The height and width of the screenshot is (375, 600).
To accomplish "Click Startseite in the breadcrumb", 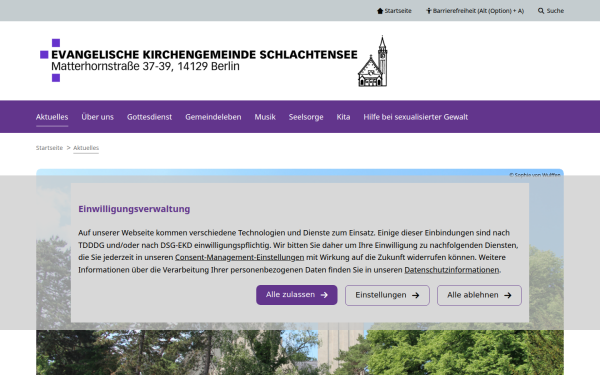I will [49, 148].
